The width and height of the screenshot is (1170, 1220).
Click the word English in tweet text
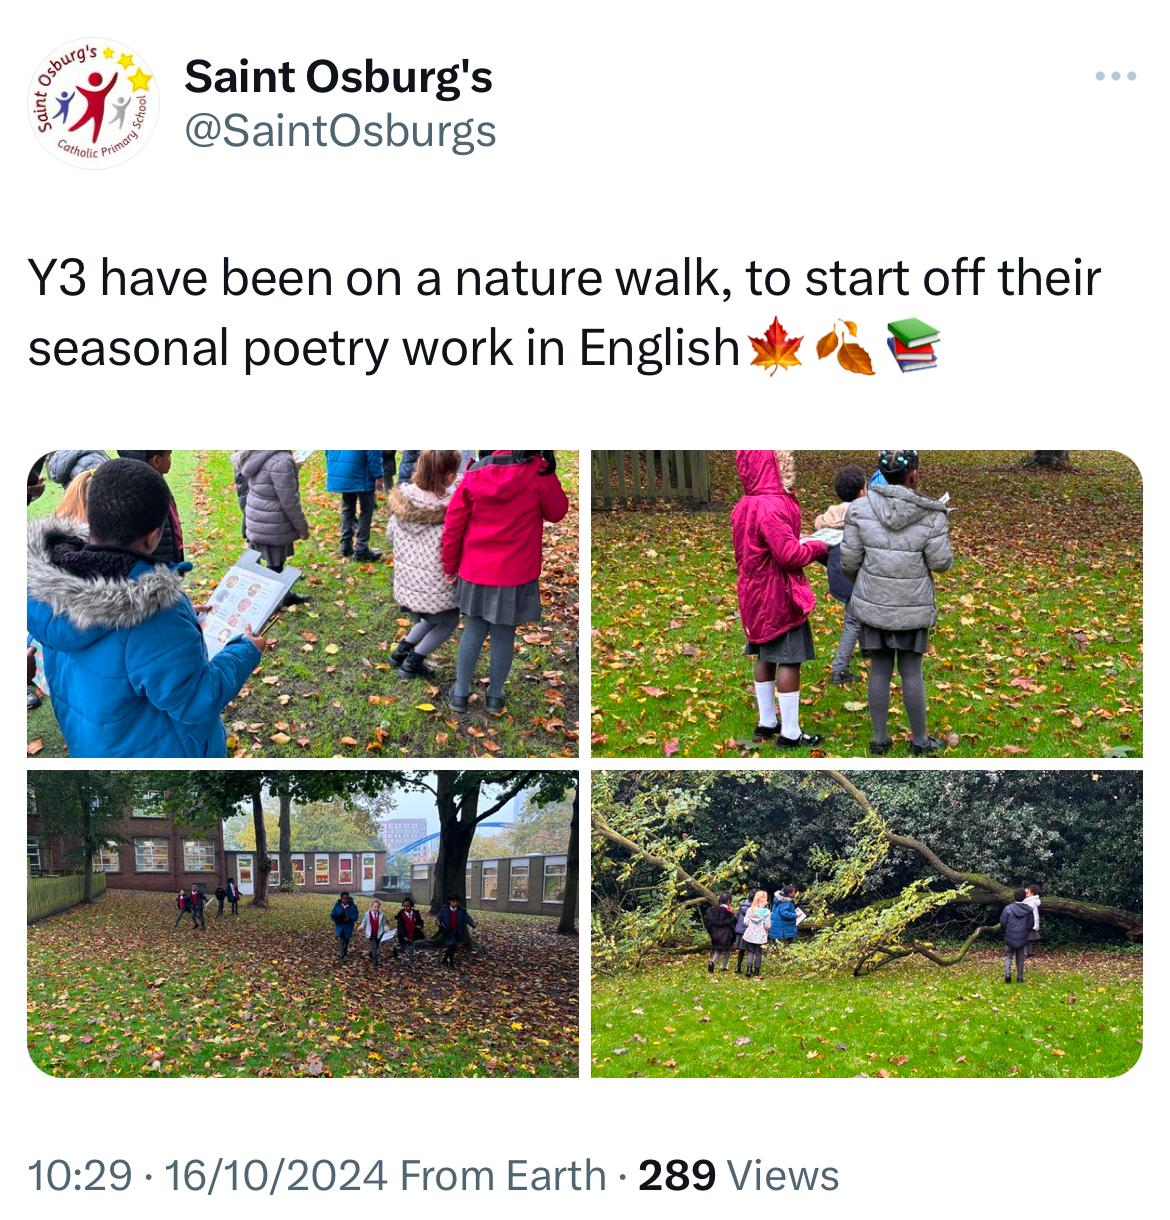660,348
